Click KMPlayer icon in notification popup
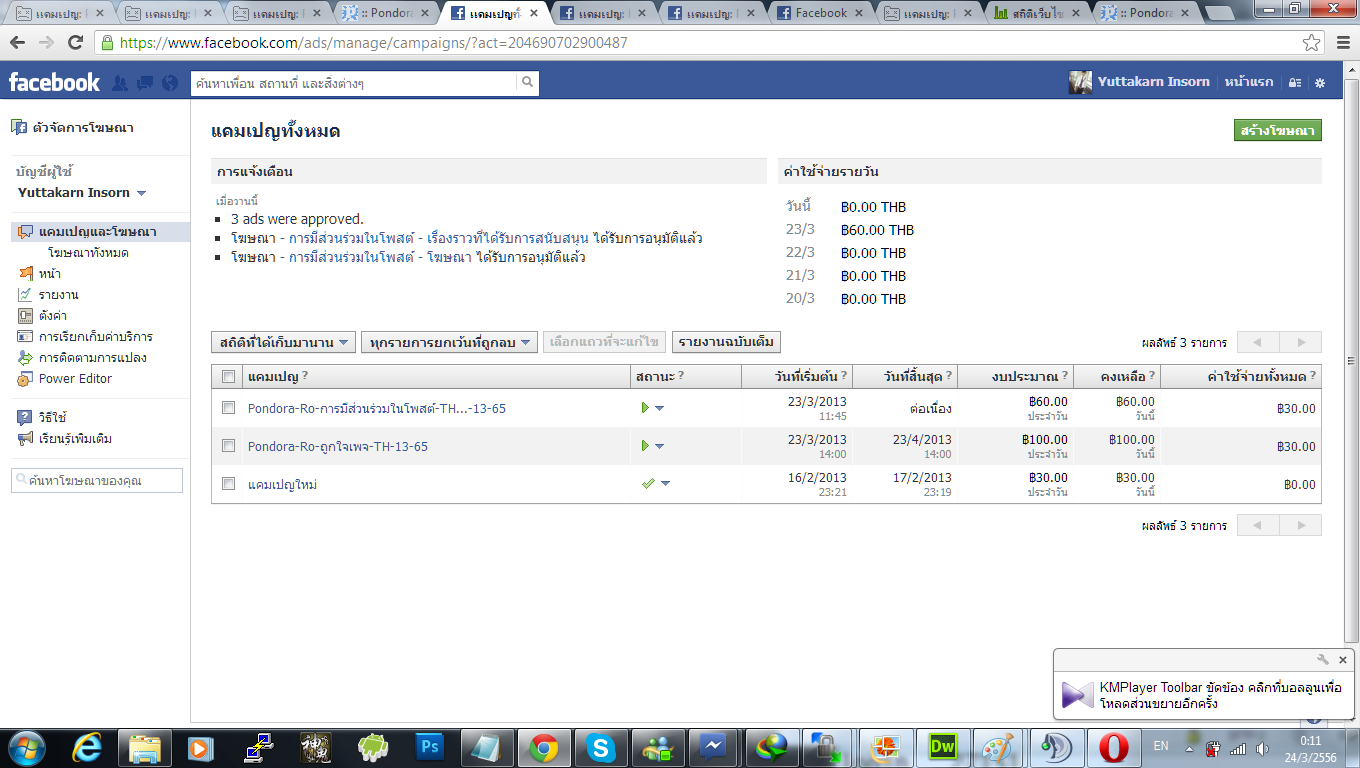 point(1077,695)
